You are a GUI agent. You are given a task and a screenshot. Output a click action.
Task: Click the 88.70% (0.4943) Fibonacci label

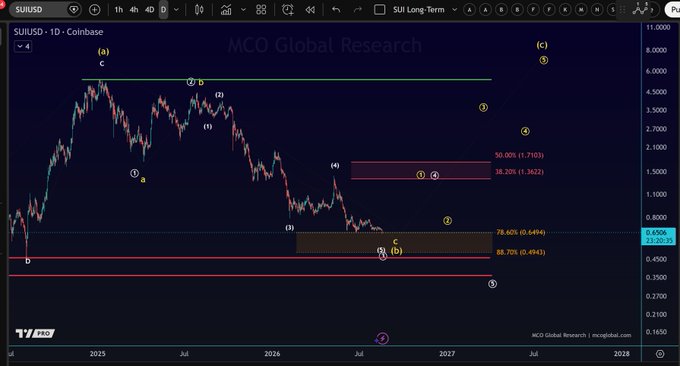[520, 252]
